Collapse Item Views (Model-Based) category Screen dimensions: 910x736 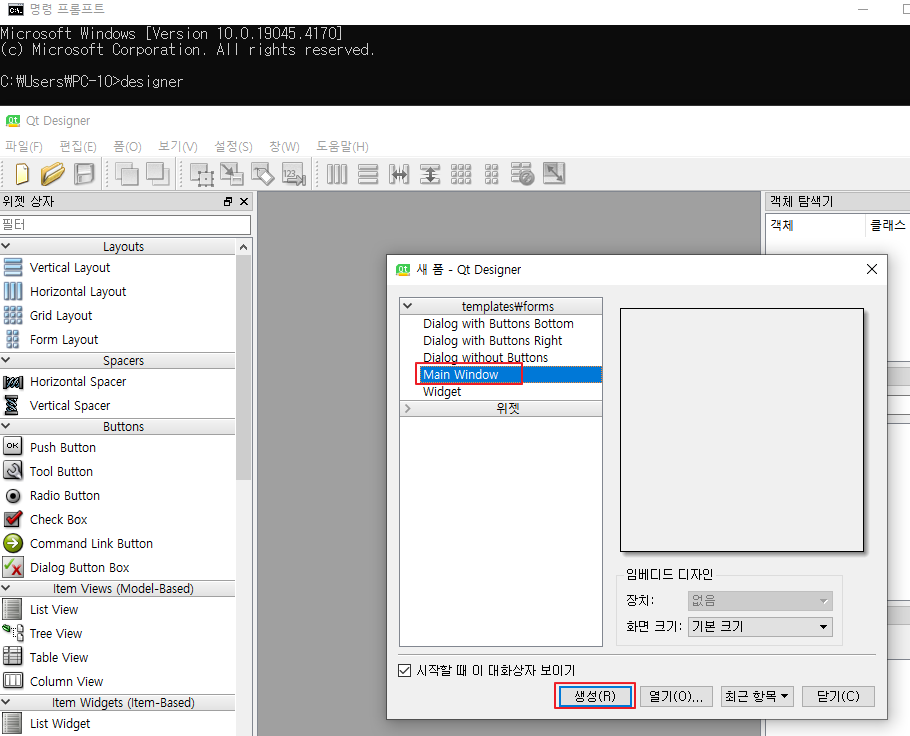pos(6,588)
